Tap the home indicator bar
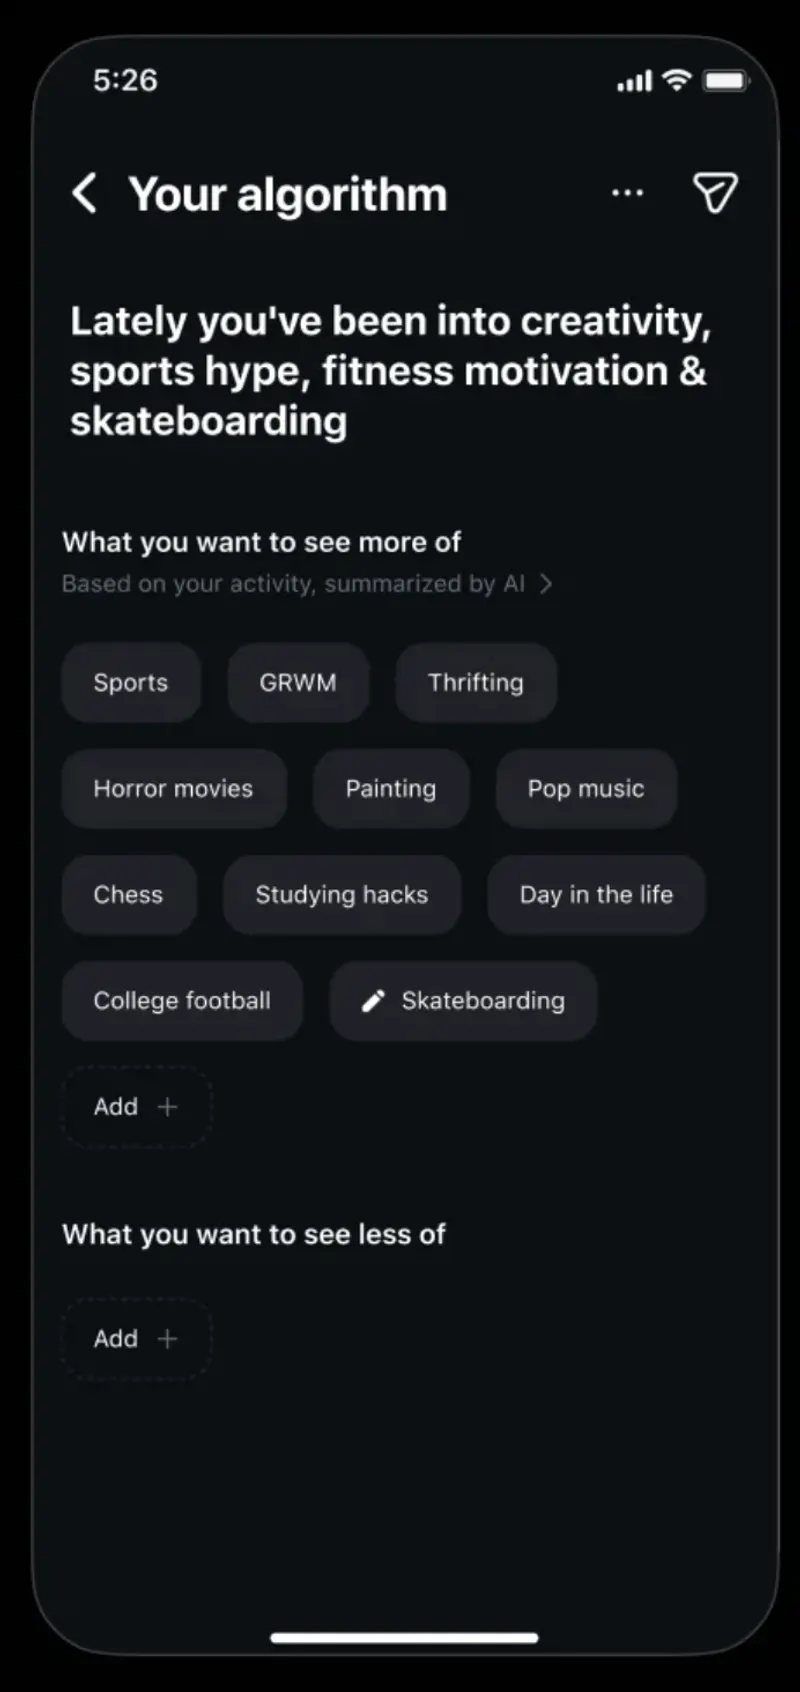The image size is (800, 1692). pyautogui.click(x=405, y=1638)
